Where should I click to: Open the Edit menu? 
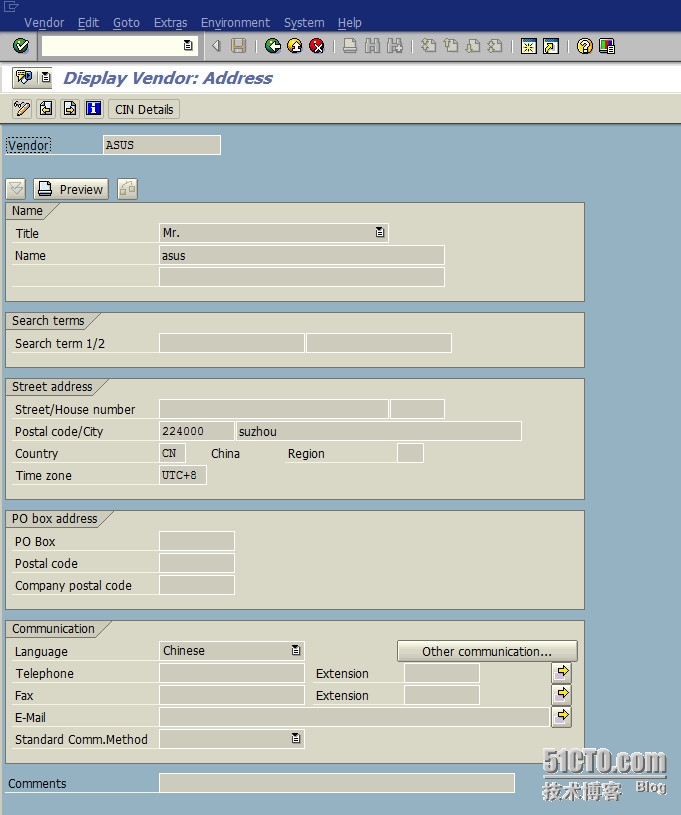tap(88, 23)
